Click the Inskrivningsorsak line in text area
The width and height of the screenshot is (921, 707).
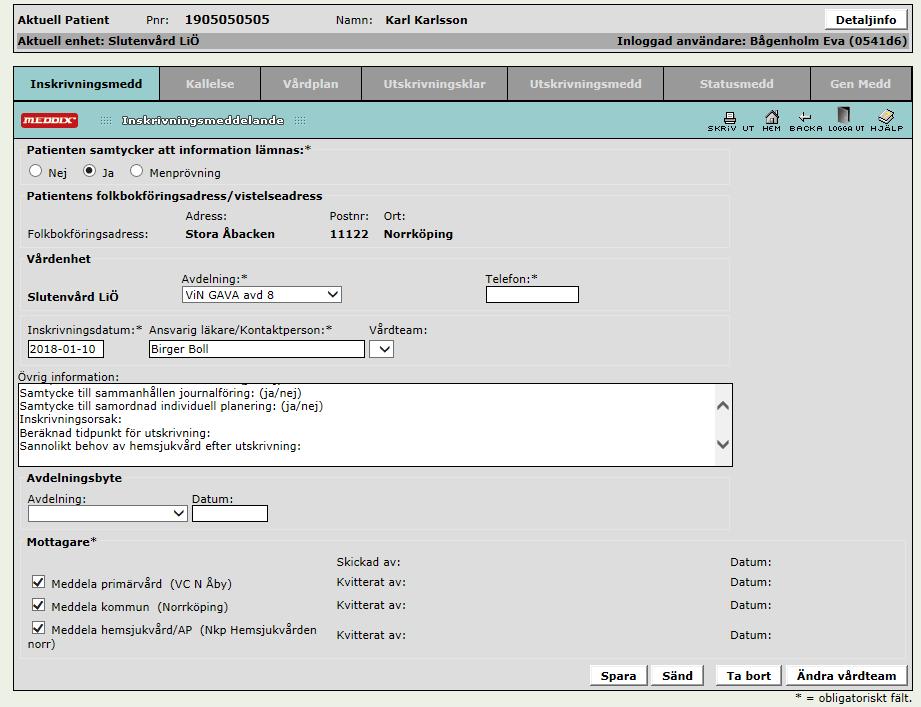(70, 419)
